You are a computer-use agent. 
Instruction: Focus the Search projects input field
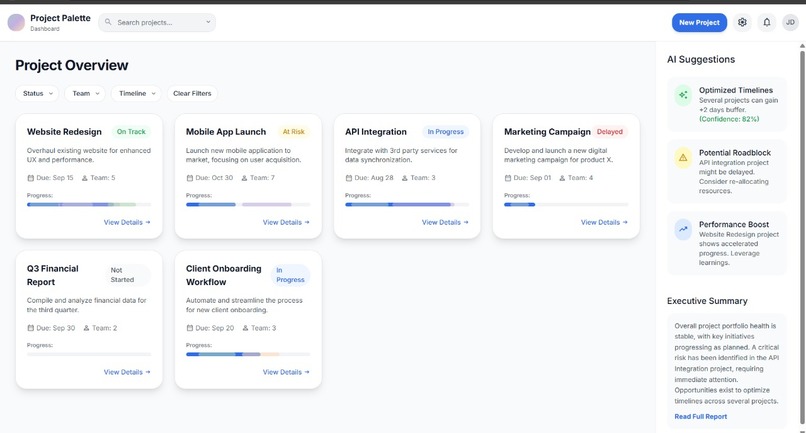click(x=157, y=22)
